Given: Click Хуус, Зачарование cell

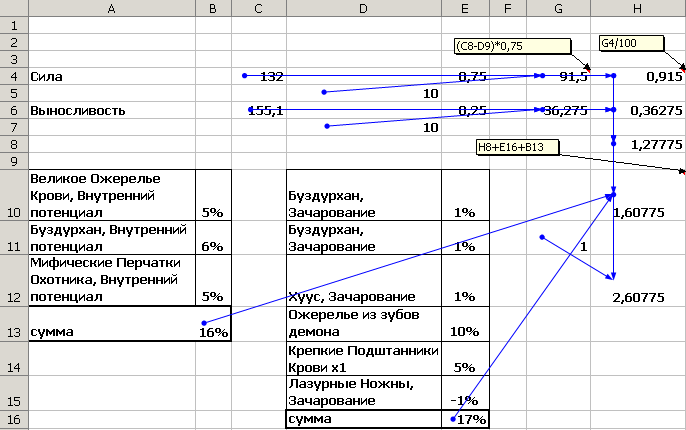Looking at the screenshot, I should [364, 280].
